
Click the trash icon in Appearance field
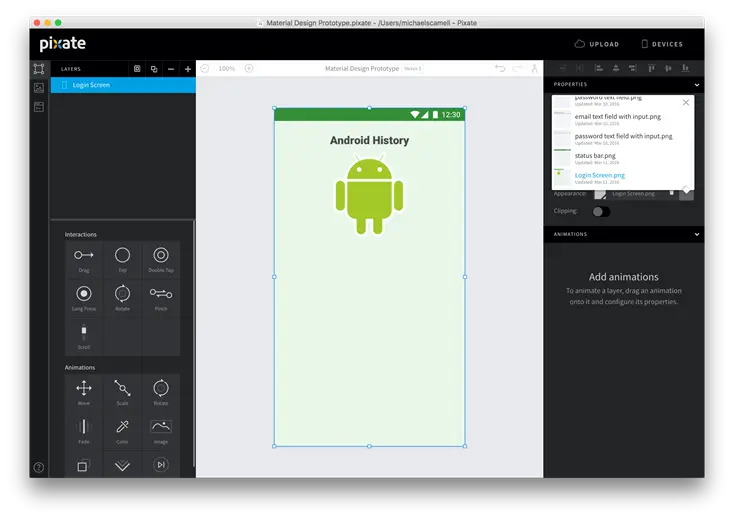click(x=671, y=193)
